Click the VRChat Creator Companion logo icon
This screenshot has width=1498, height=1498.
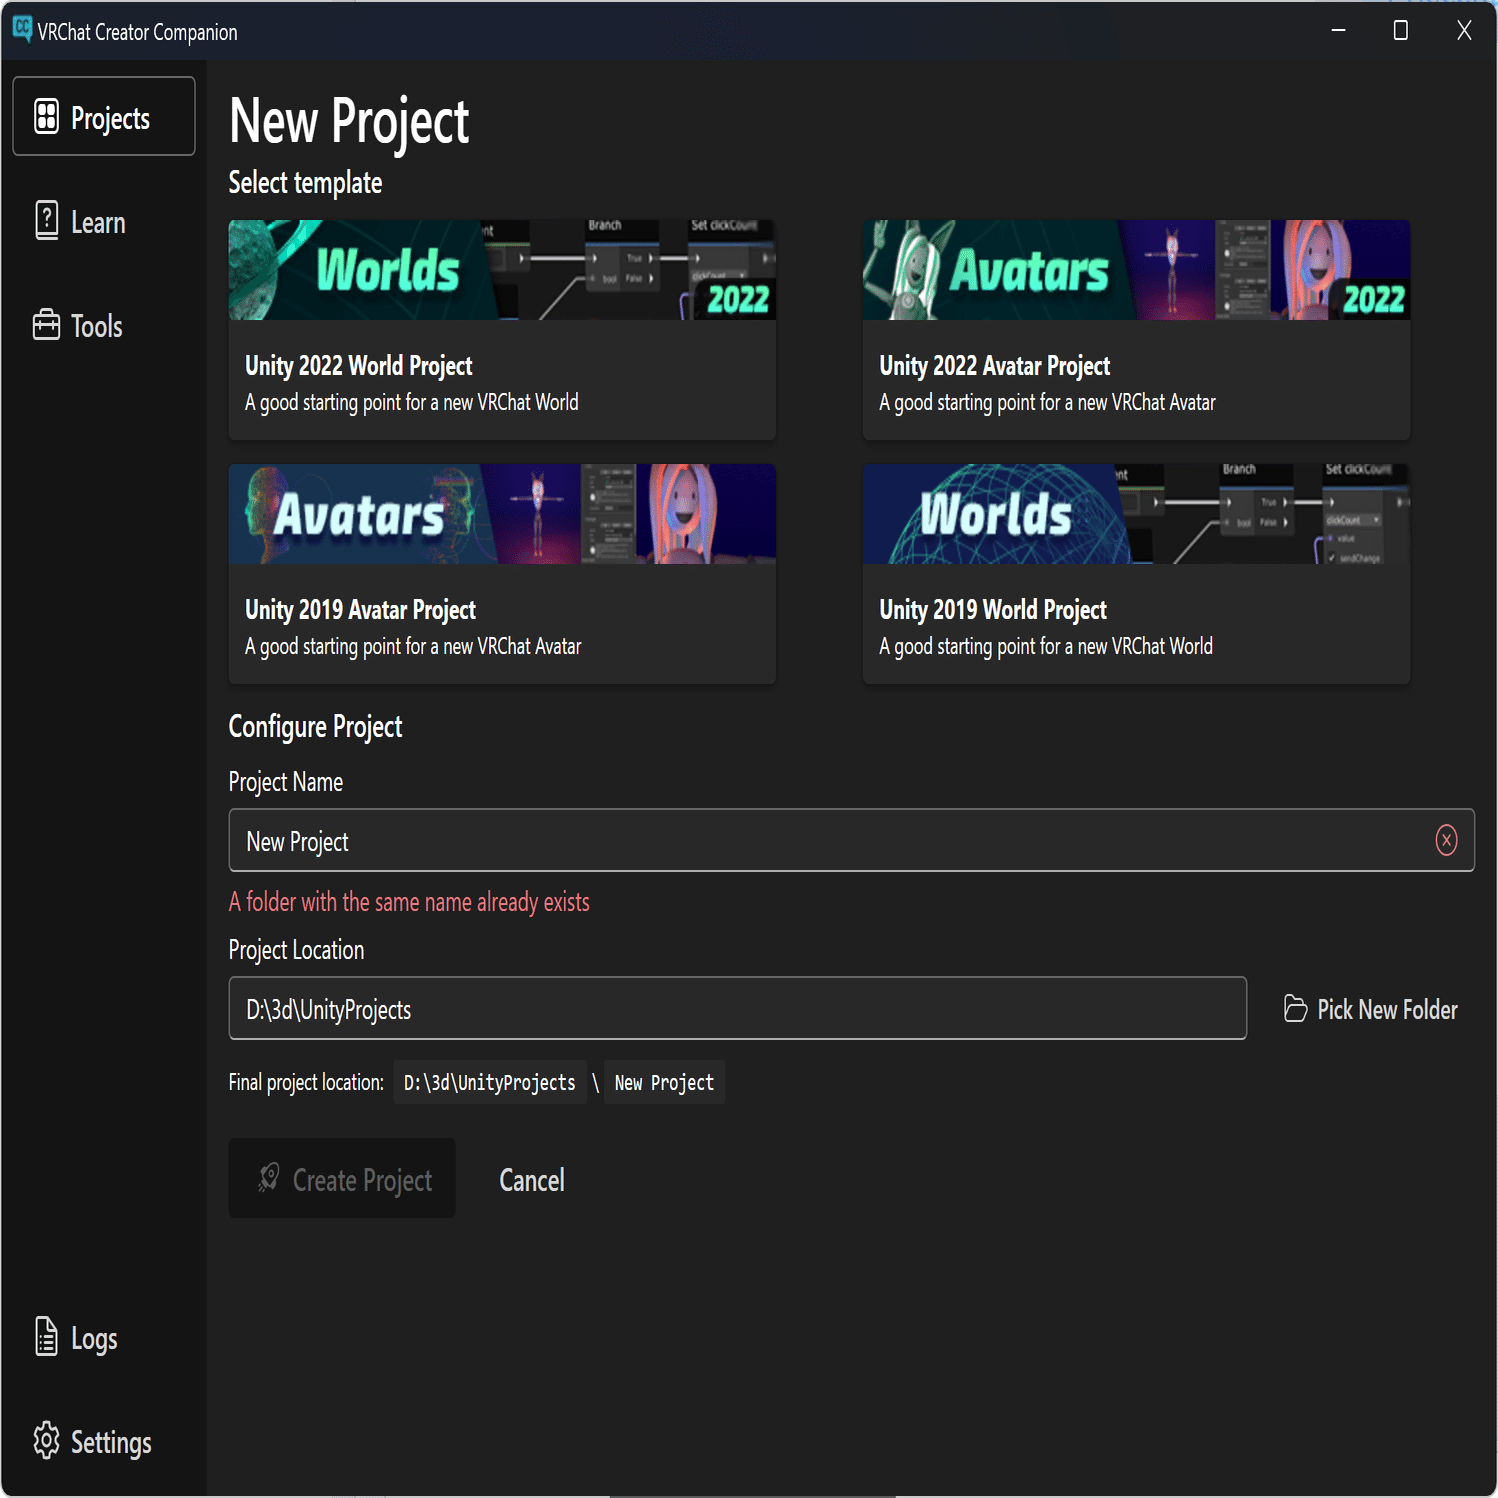[22, 29]
